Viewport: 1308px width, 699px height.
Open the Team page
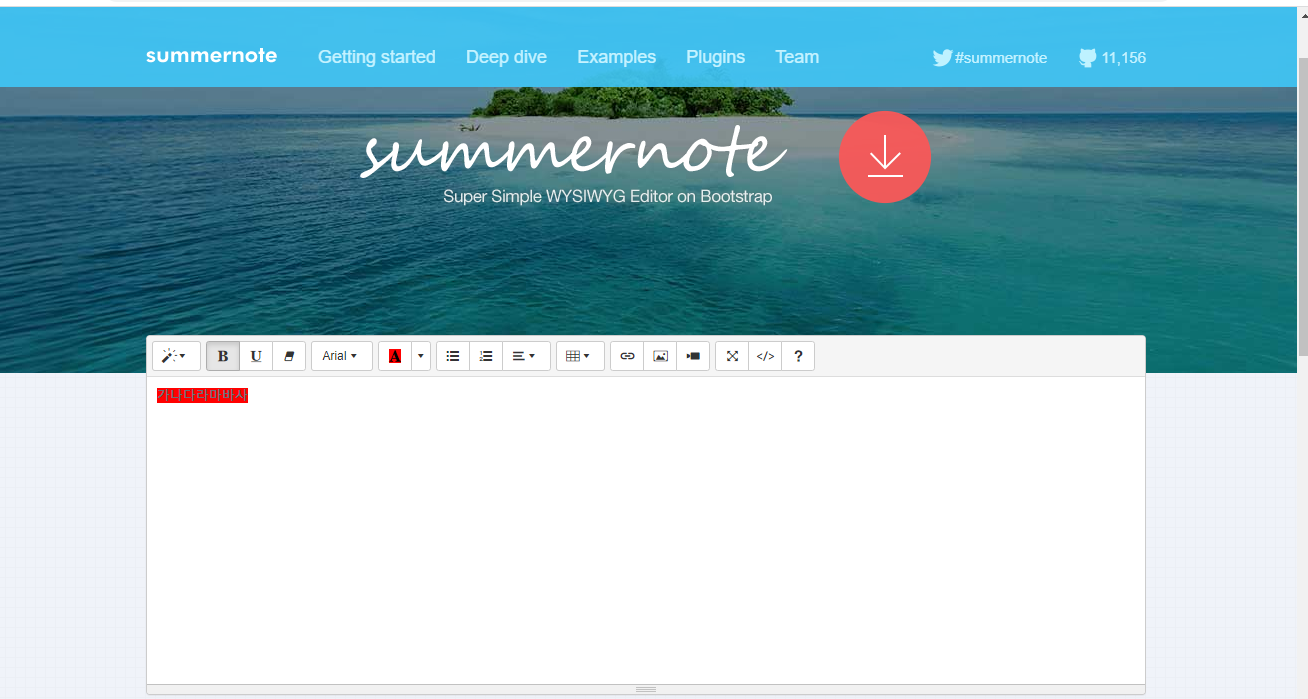tap(797, 57)
